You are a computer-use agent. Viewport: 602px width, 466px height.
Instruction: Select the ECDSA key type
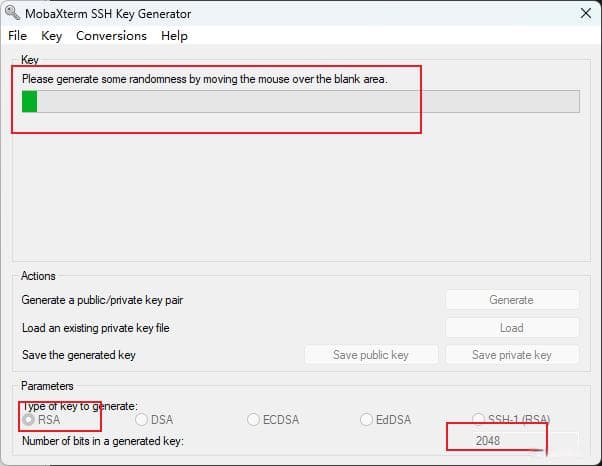273,420
